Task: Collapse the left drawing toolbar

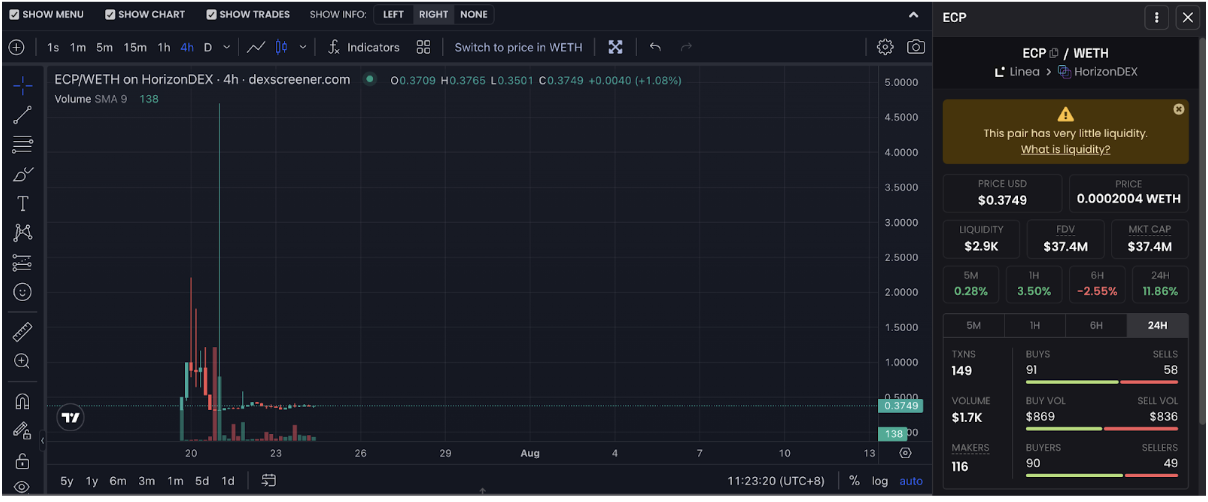Action: tap(42, 440)
